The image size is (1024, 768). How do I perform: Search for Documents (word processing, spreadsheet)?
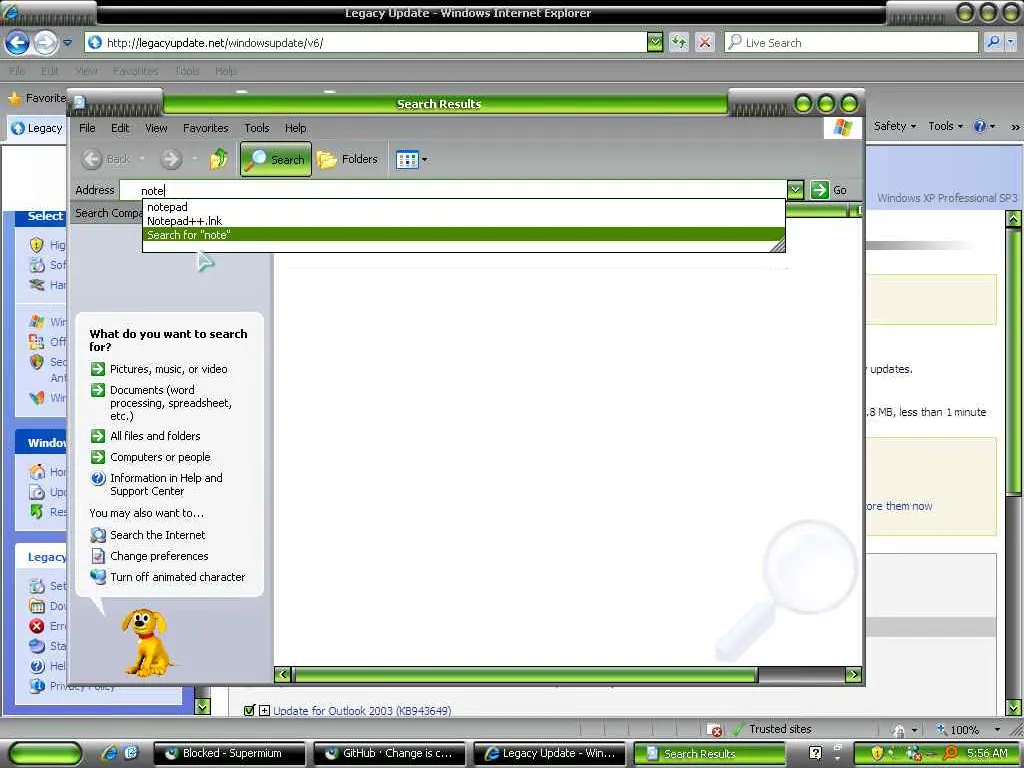pos(170,403)
